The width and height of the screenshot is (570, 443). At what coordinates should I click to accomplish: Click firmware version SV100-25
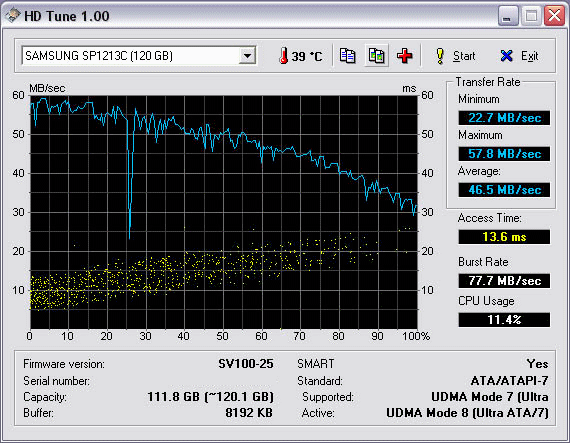tap(246, 364)
